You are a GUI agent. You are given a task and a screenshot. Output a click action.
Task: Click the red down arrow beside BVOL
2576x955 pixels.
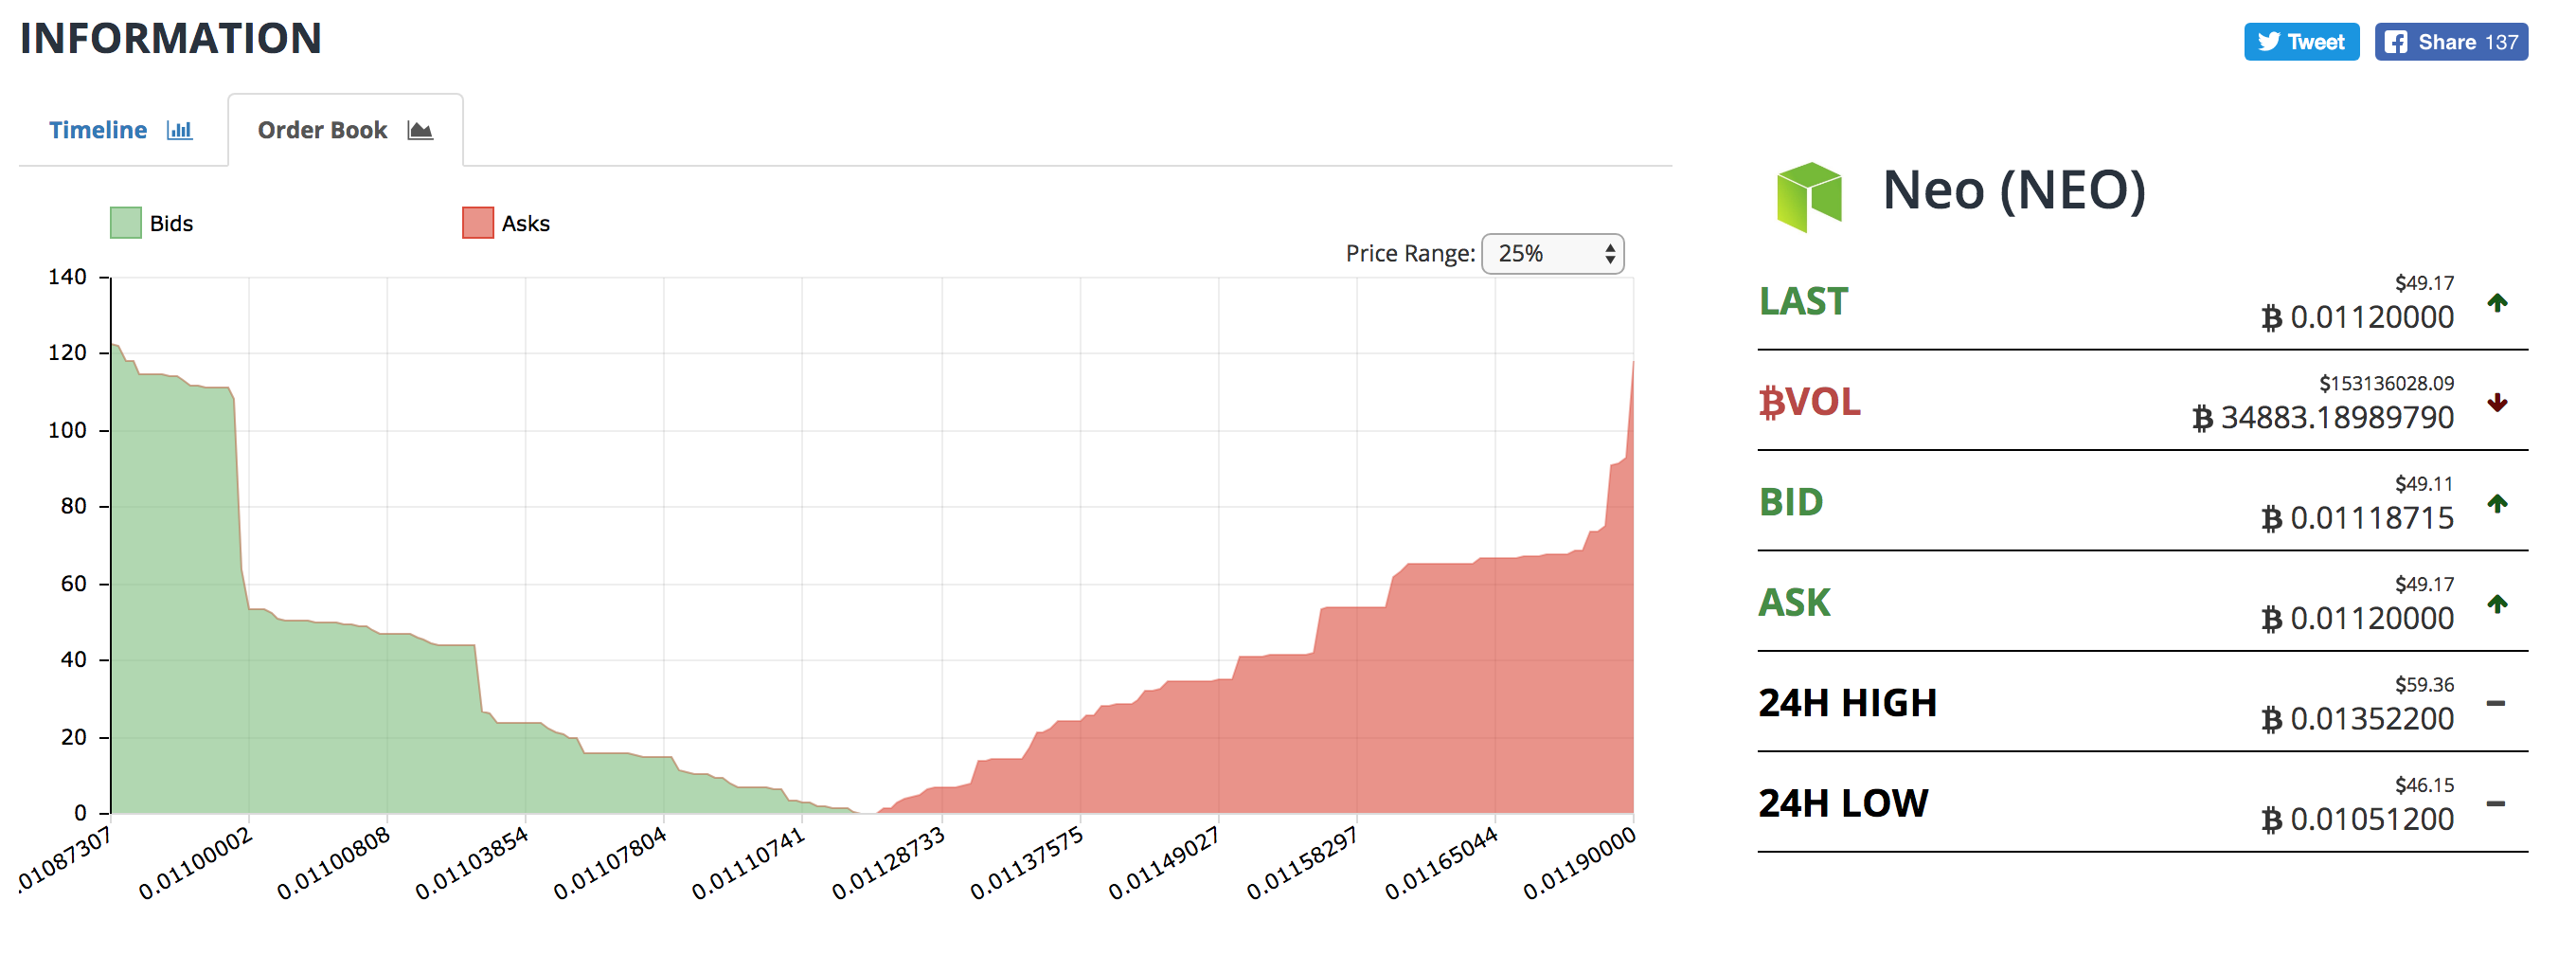pyautogui.click(x=2497, y=403)
